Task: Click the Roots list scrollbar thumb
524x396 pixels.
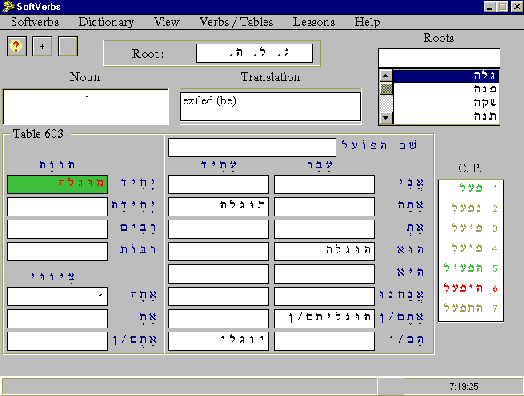Action: (x=386, y=89)
